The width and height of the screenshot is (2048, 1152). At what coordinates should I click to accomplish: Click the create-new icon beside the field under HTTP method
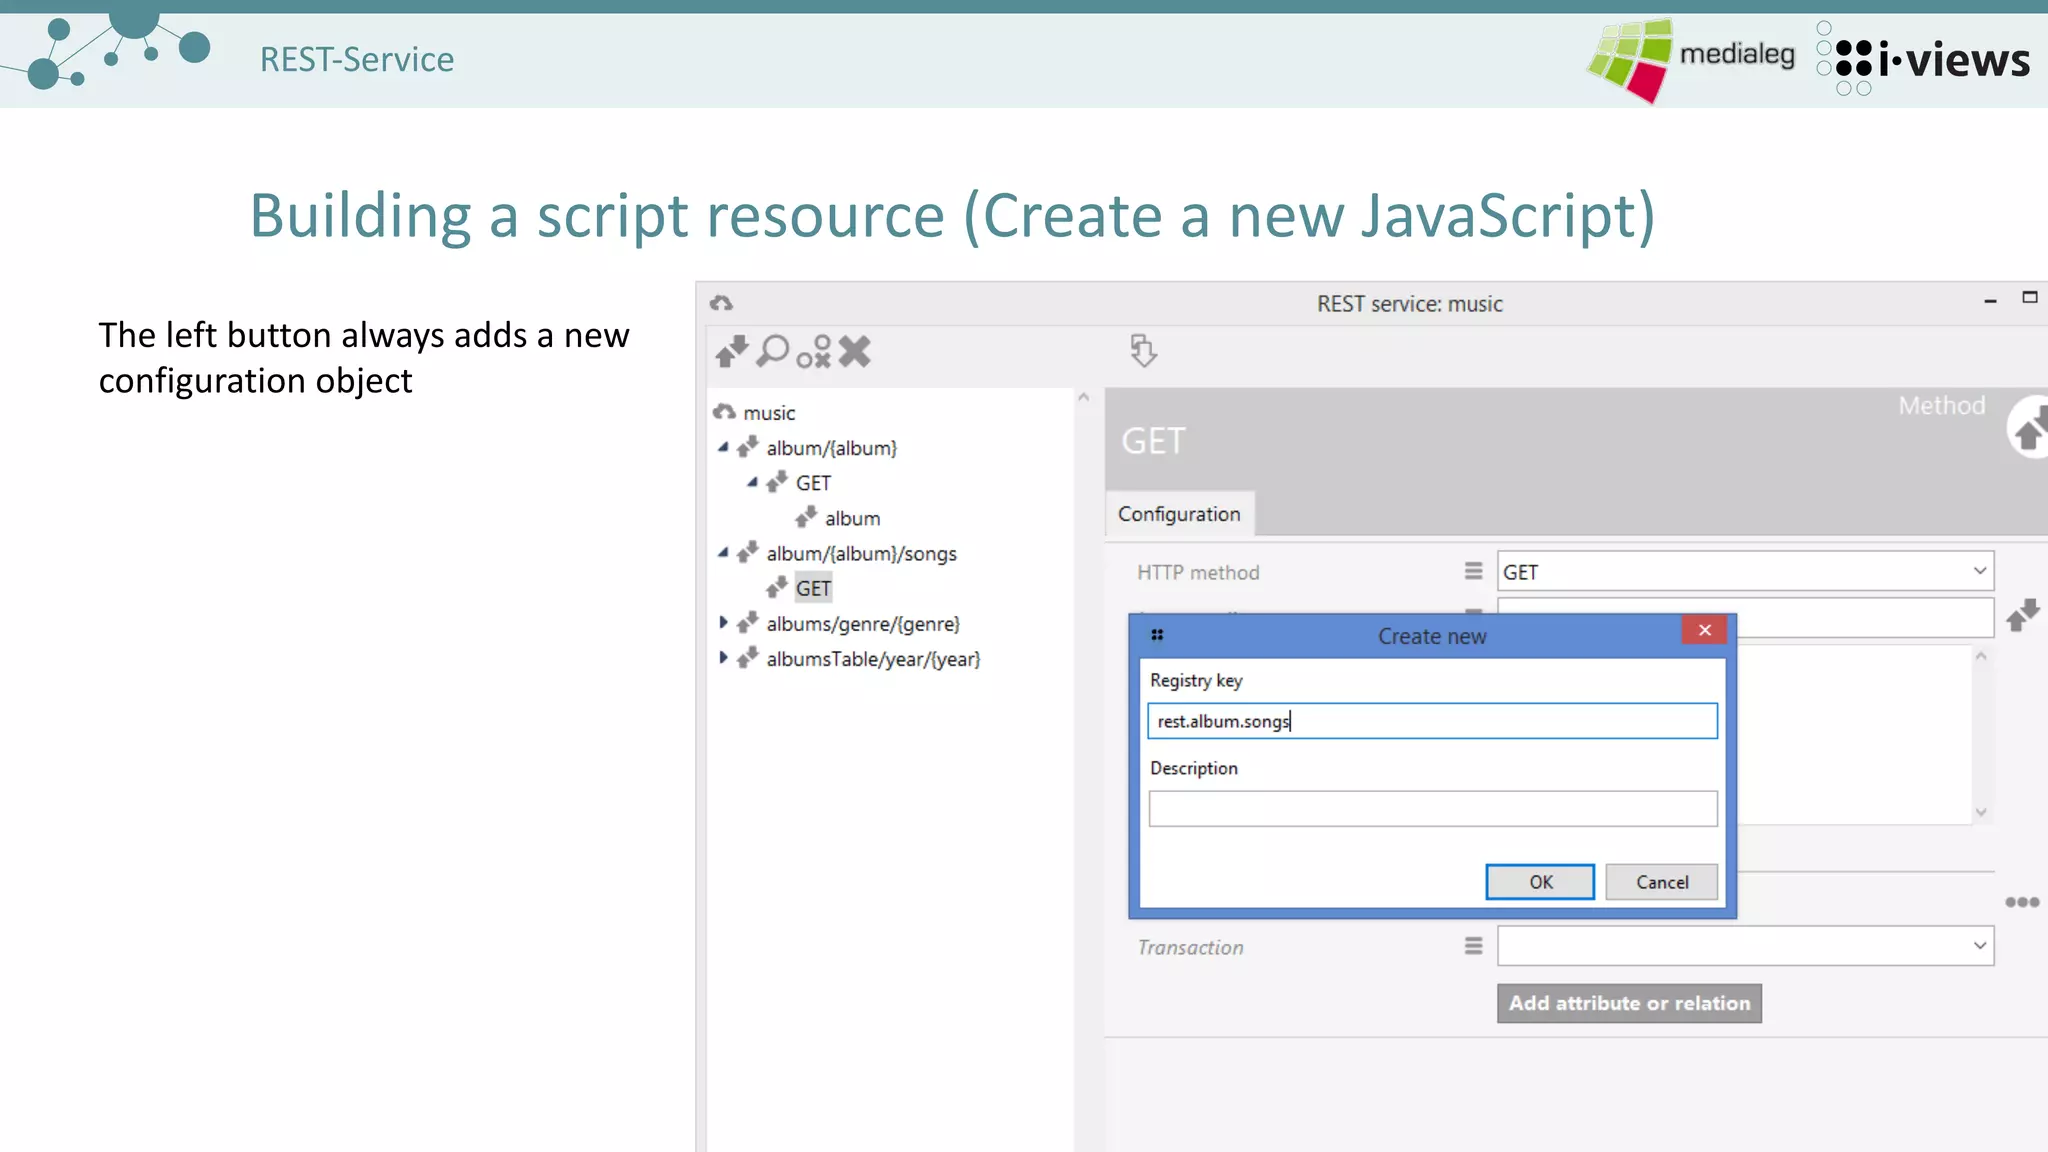click(2023, 615)
